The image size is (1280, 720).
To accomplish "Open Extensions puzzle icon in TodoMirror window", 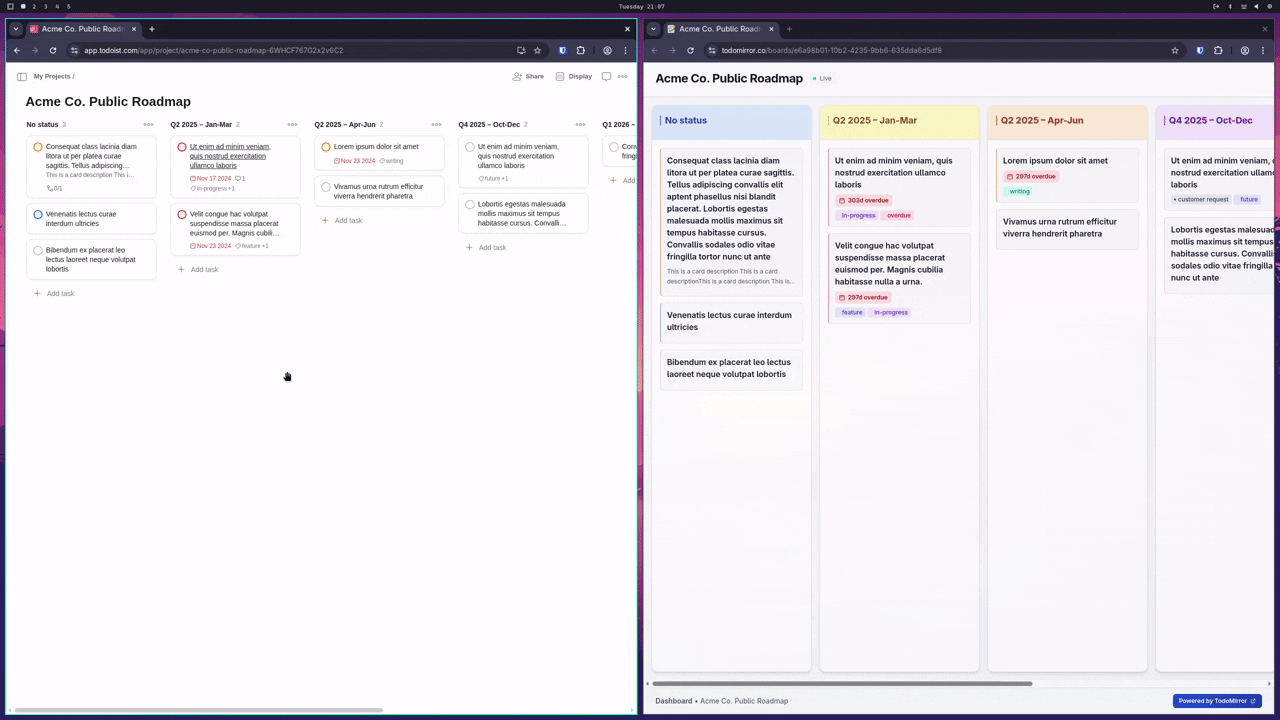I will pos(1218,50).
